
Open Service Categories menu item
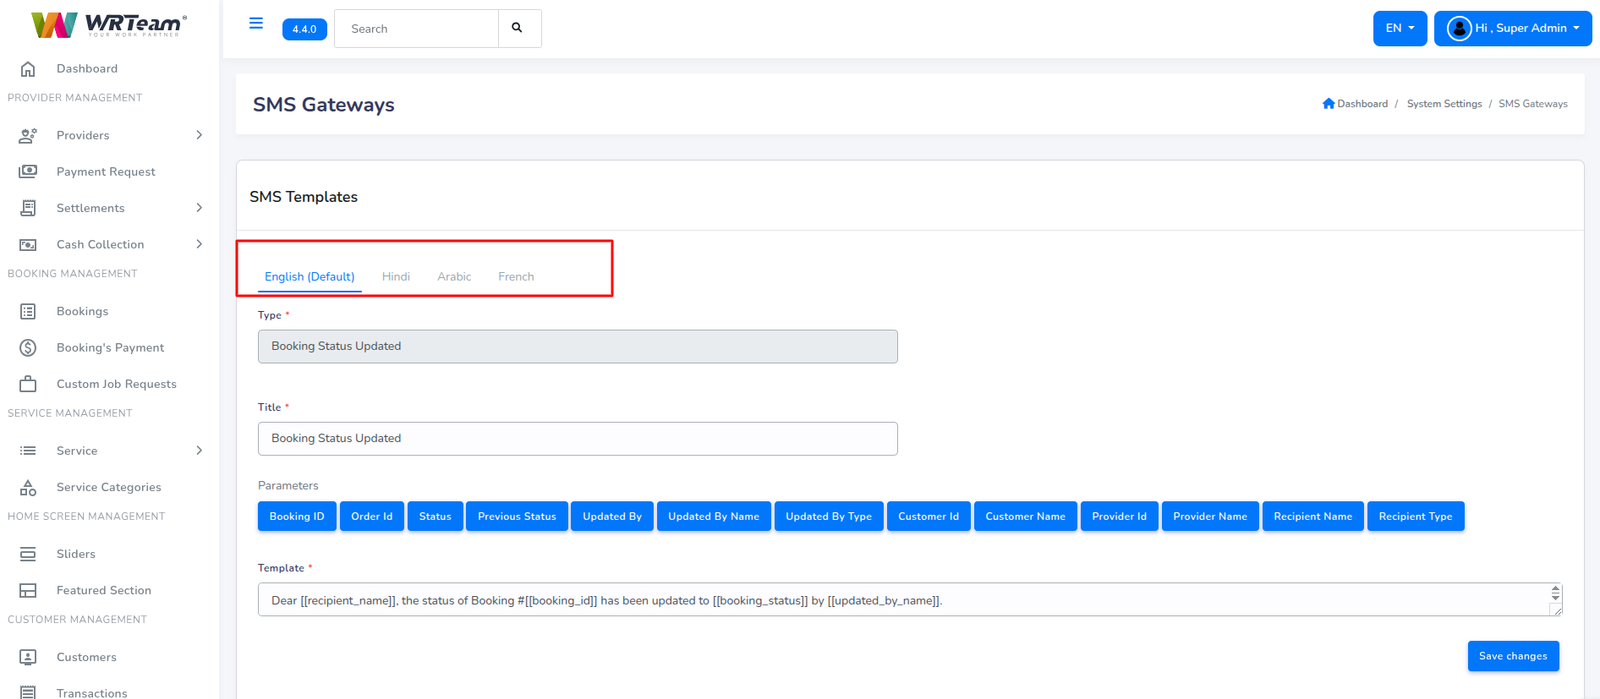coord(108,487)
